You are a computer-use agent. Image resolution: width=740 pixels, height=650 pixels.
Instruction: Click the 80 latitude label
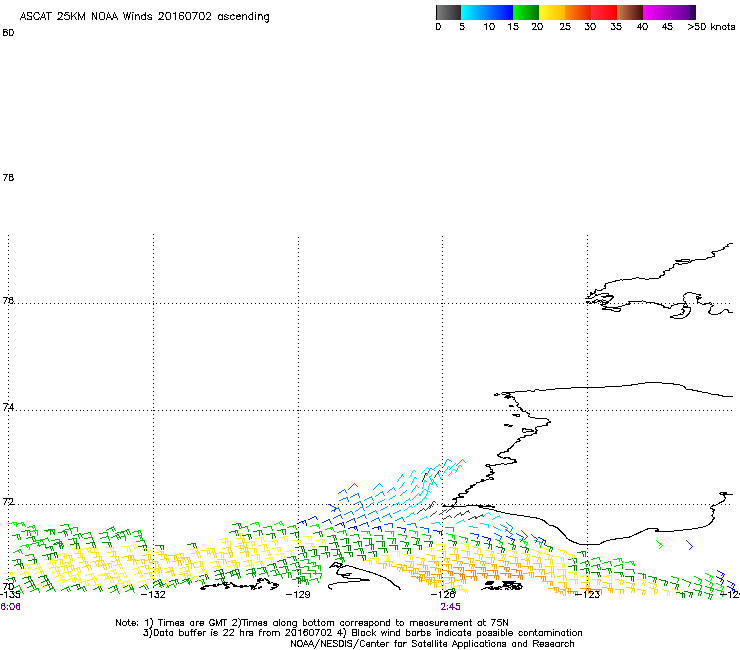tap(8, 33)
